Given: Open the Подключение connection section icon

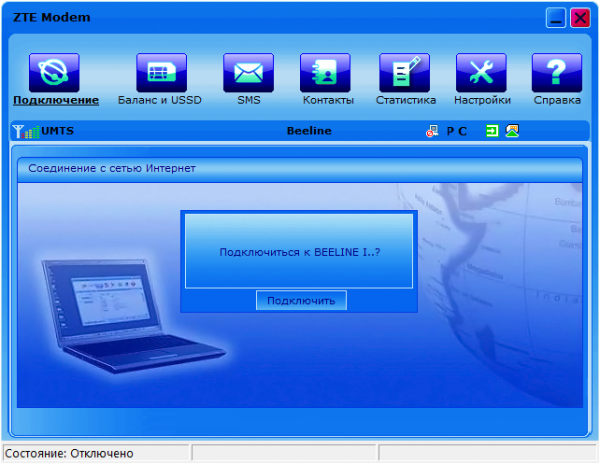Looking at the screenshot, I should tap(54, 73).
